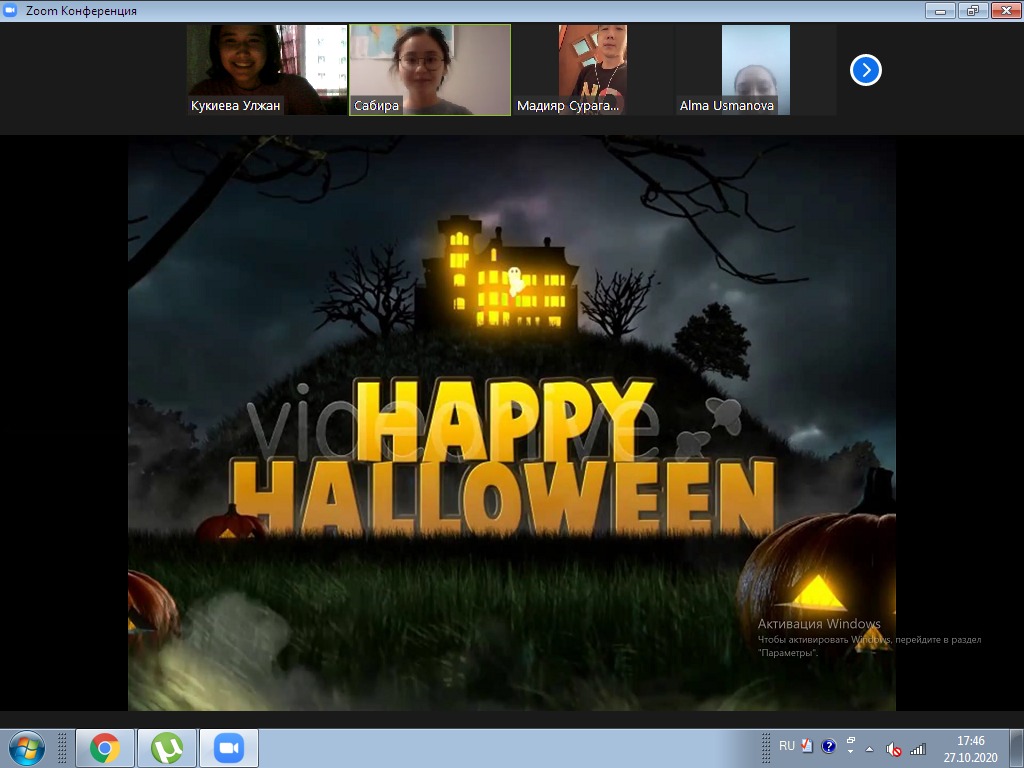Open the network signal tray icon

click(918, 749)
